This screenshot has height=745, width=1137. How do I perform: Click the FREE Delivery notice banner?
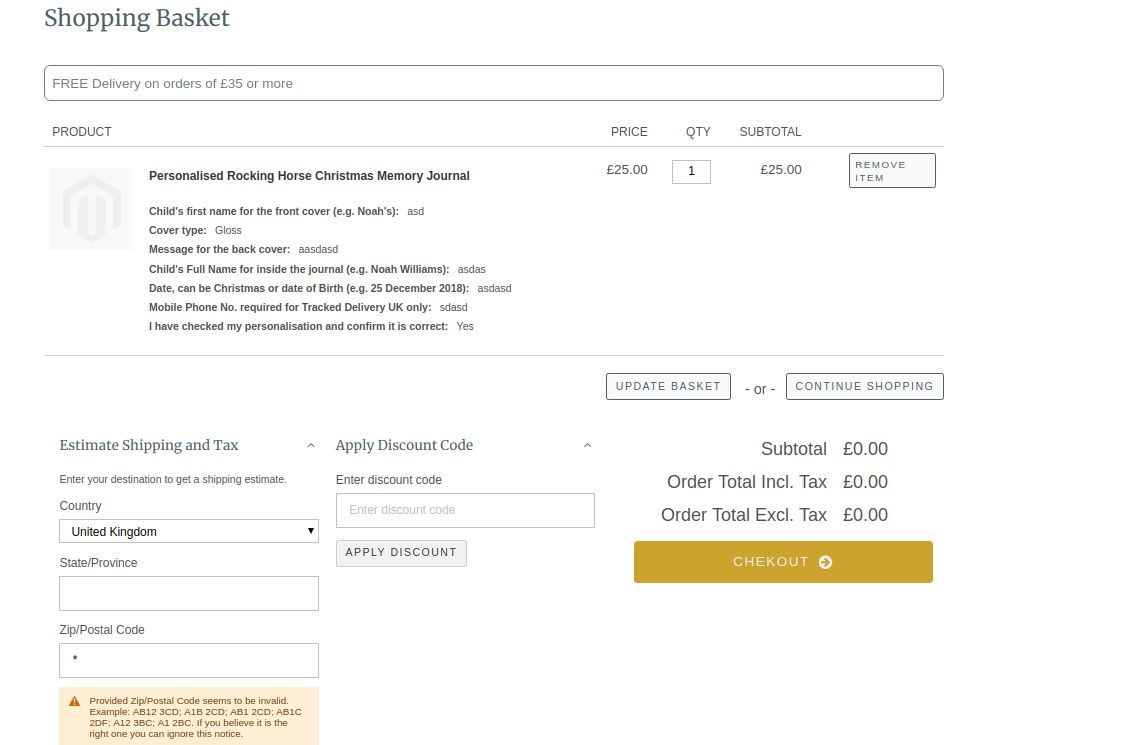[493, 83]
